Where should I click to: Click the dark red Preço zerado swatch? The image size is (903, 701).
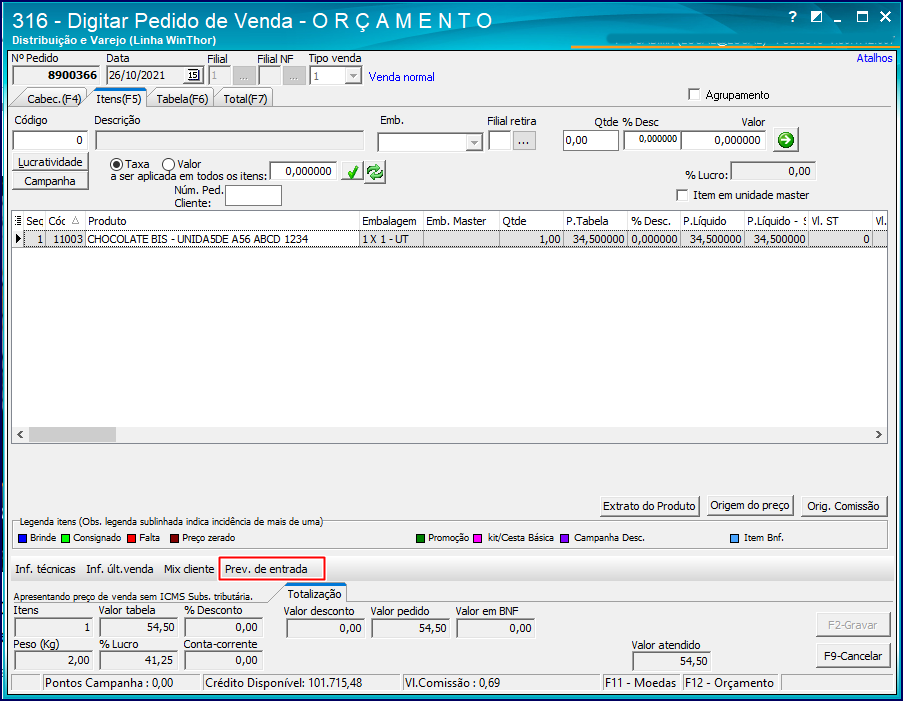click(x=174, y=538)
